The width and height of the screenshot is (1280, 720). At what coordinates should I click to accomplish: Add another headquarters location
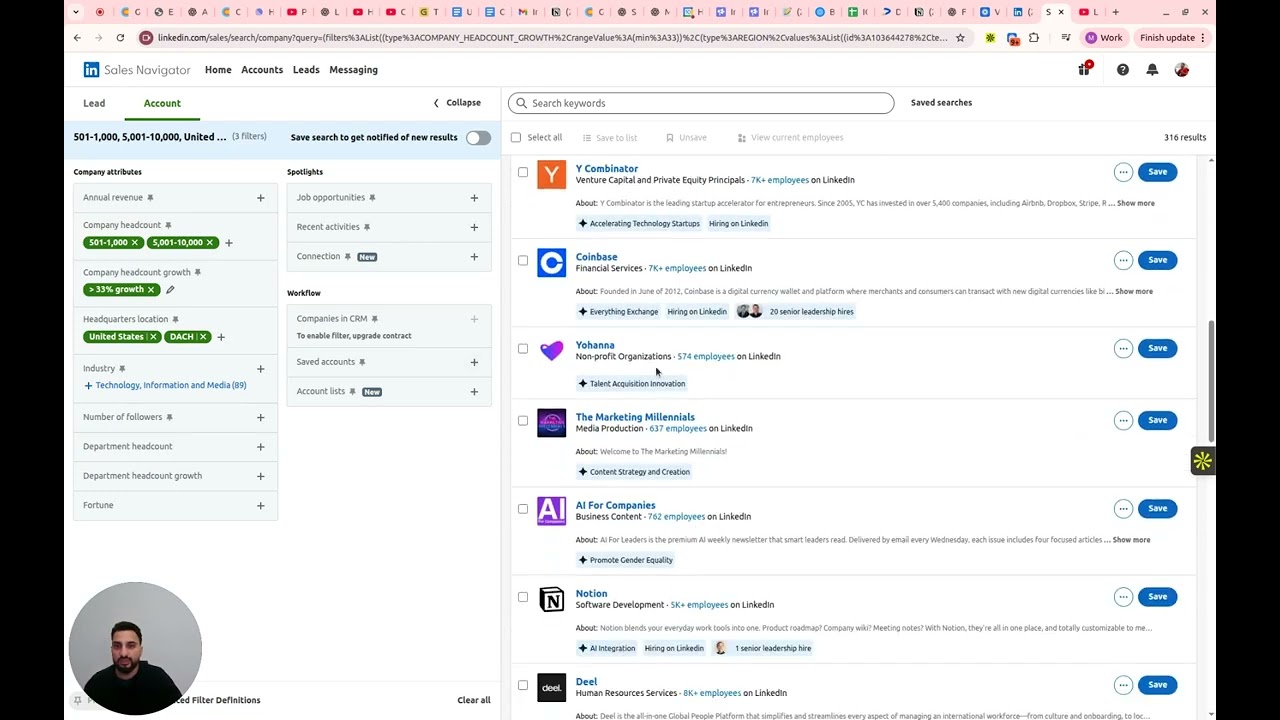(221, 337)
